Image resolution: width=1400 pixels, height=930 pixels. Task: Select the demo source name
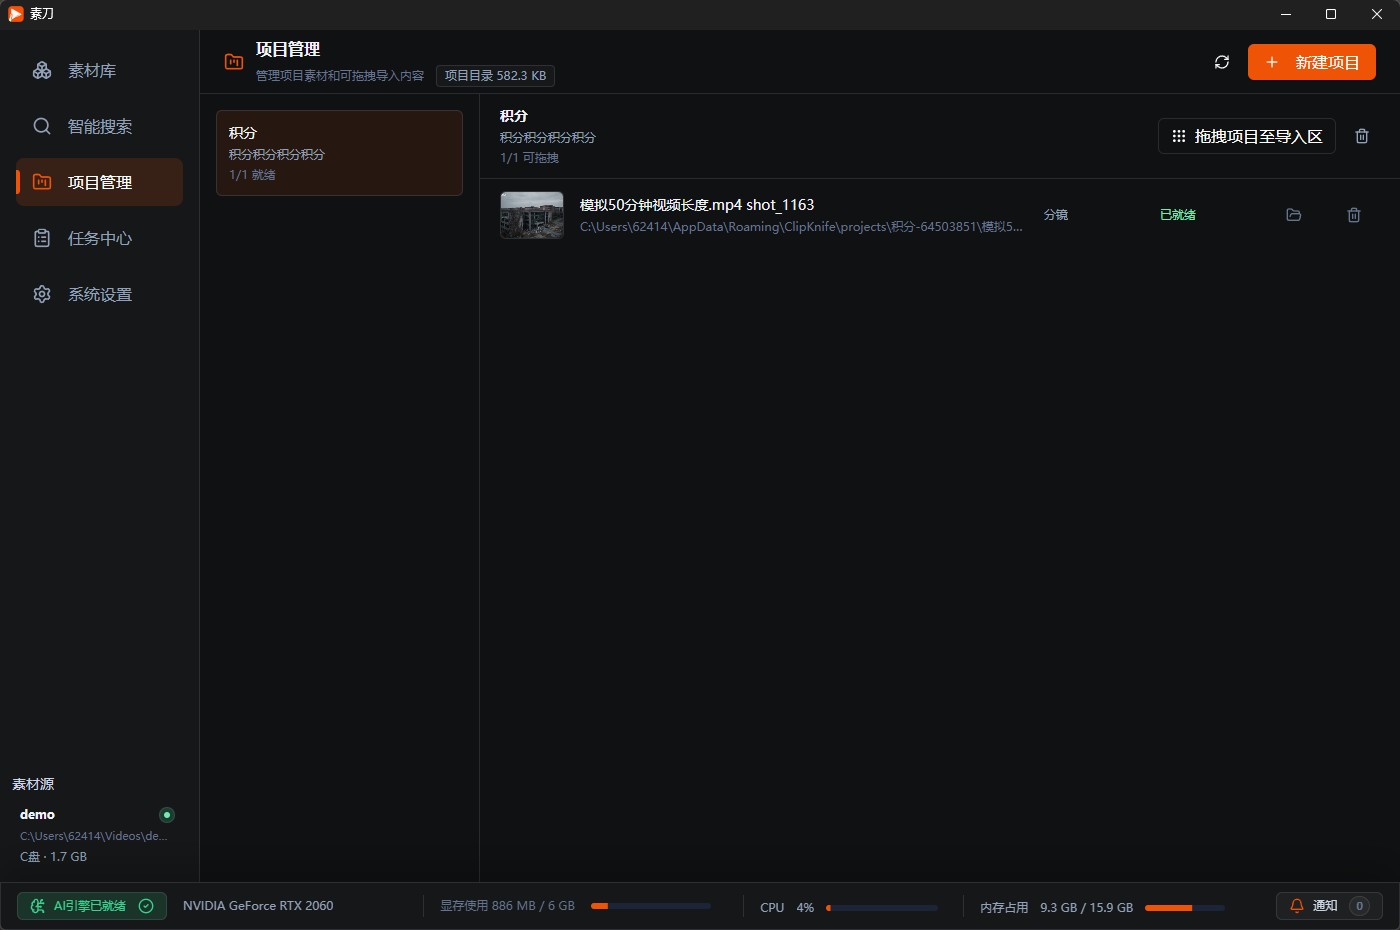point(37,815)
